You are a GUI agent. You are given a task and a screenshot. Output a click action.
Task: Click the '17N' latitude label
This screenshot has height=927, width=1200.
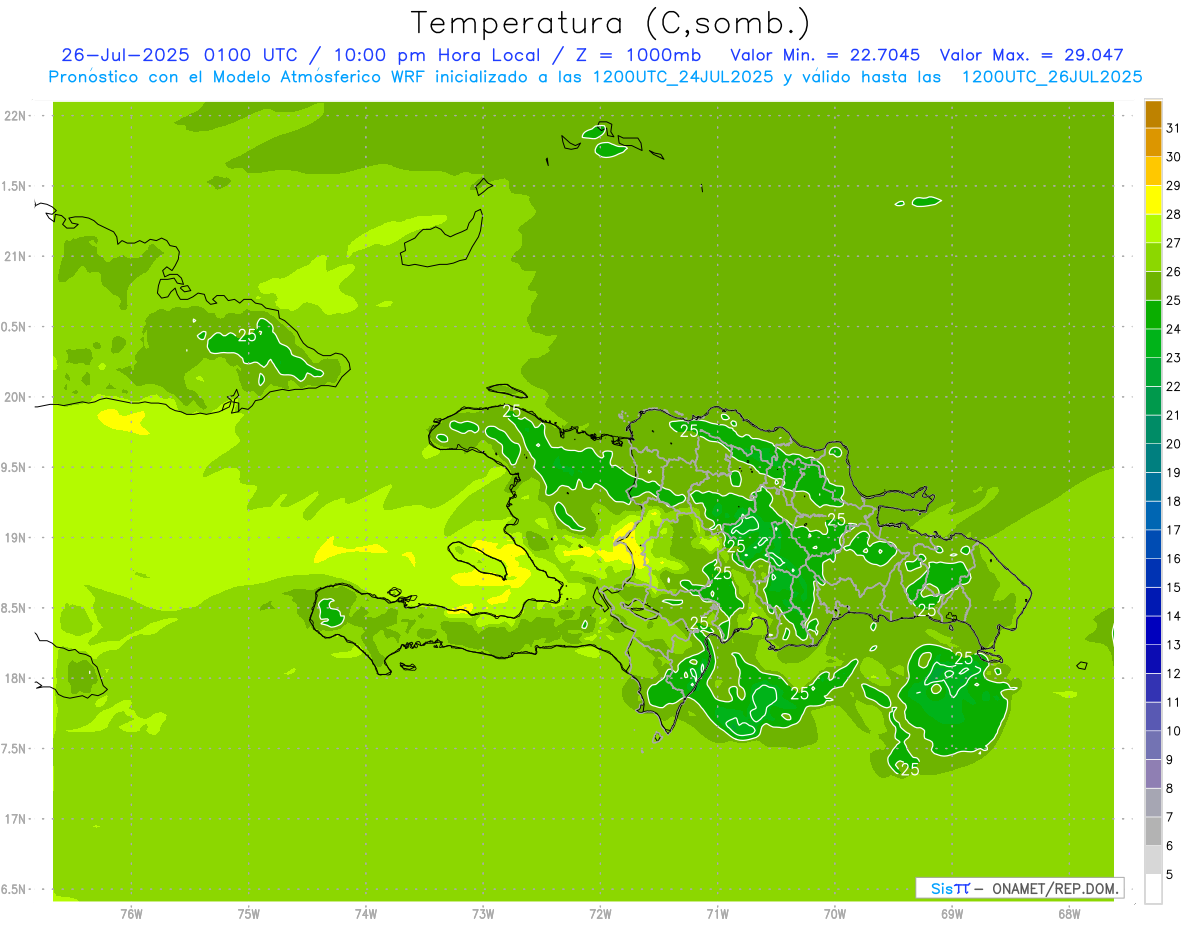17,819
